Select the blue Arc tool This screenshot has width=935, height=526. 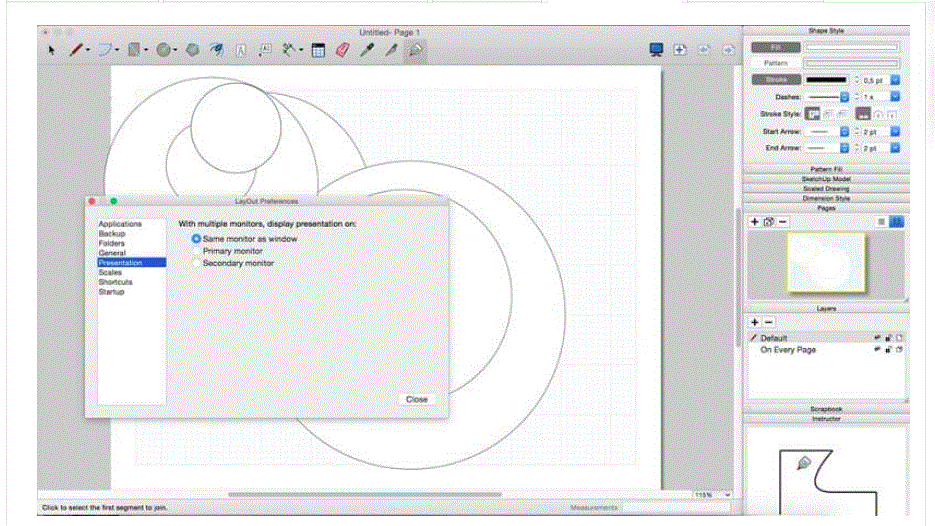105,50
